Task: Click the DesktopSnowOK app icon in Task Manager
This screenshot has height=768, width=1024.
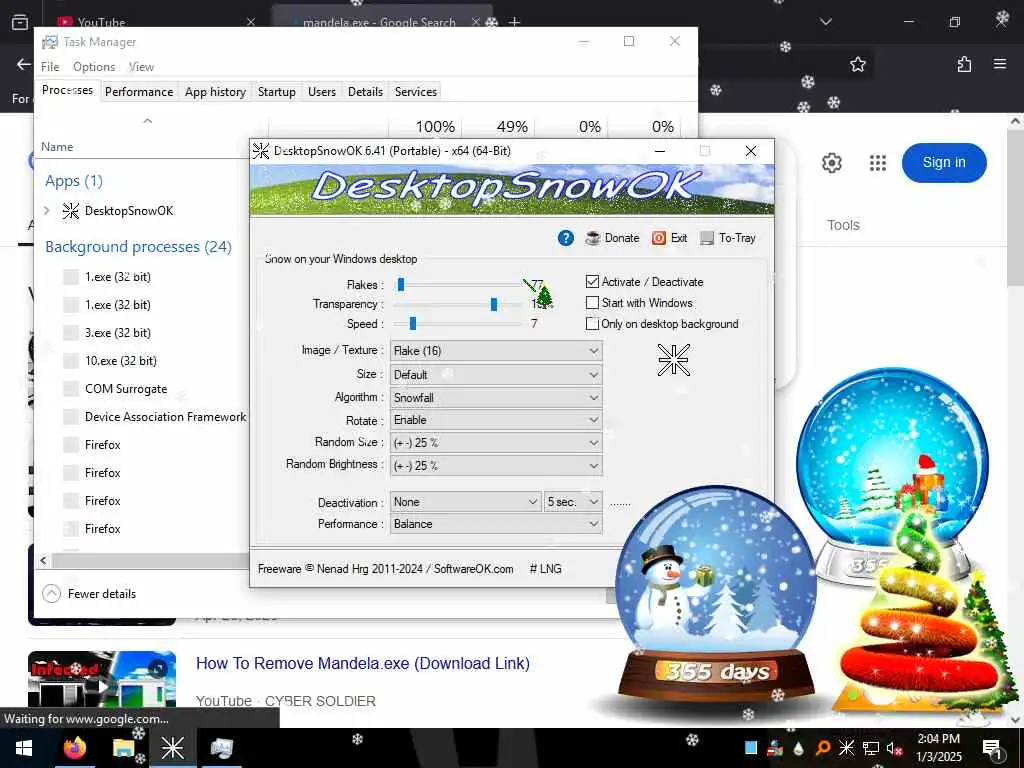Action: tap(71, 211)
